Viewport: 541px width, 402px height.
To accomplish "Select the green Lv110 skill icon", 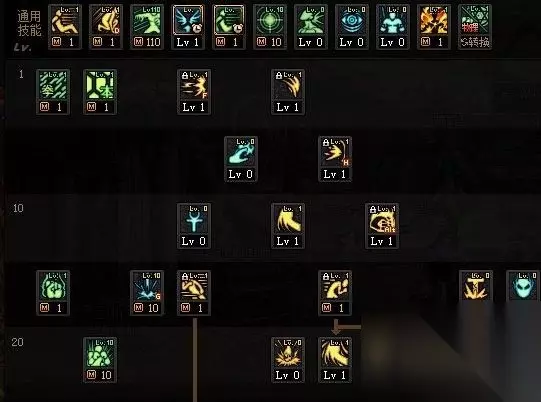I will 147,27.
